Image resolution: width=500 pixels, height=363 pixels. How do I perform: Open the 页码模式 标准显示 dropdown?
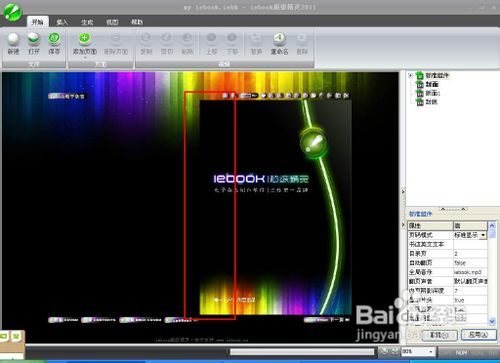[483, 235]
